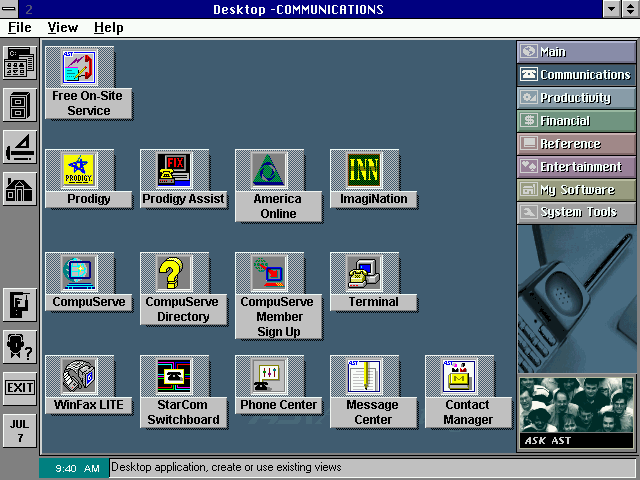Select the Communications tab
Viewport: 640px width, 480px height.
tap(576, 75)
